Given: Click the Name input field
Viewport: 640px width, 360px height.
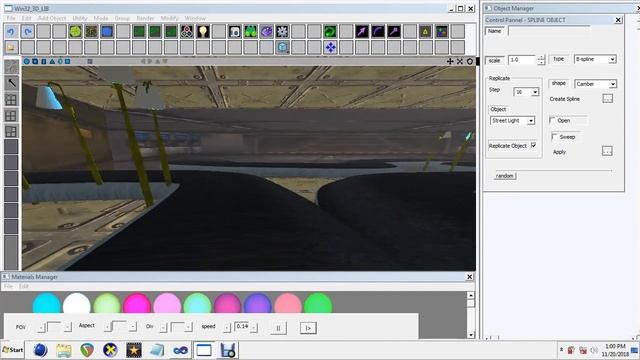Looking at the screenshot, I should tap(549, 31).
